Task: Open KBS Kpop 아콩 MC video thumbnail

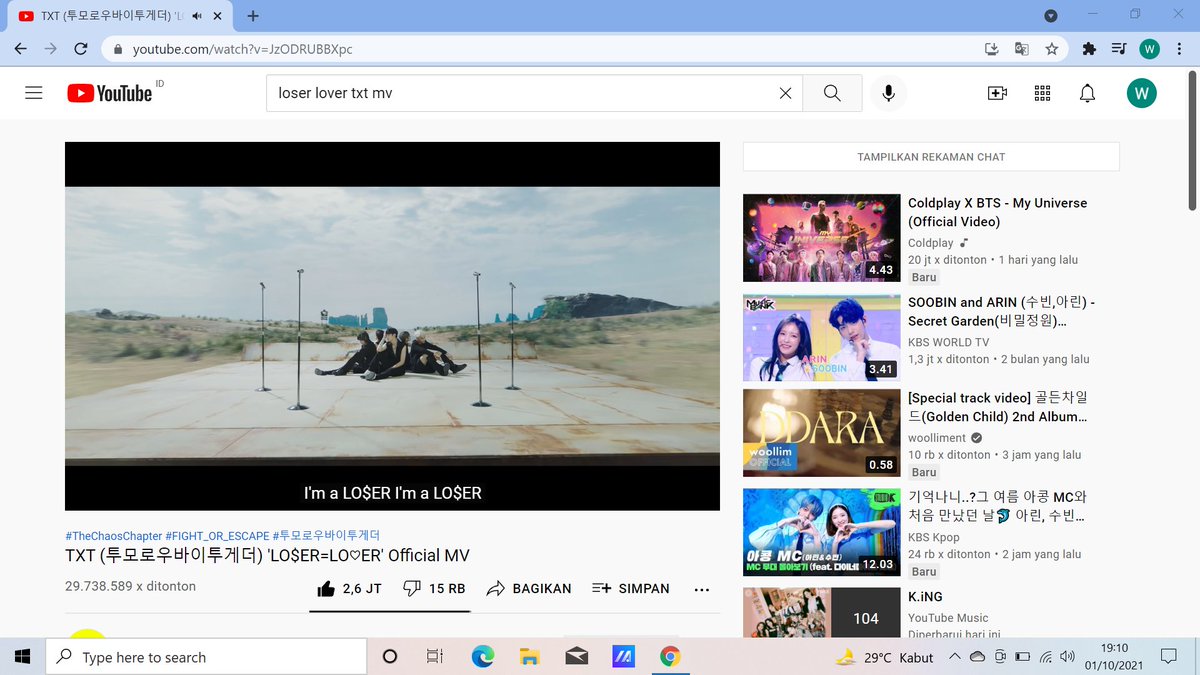Action: coord(822,533)
